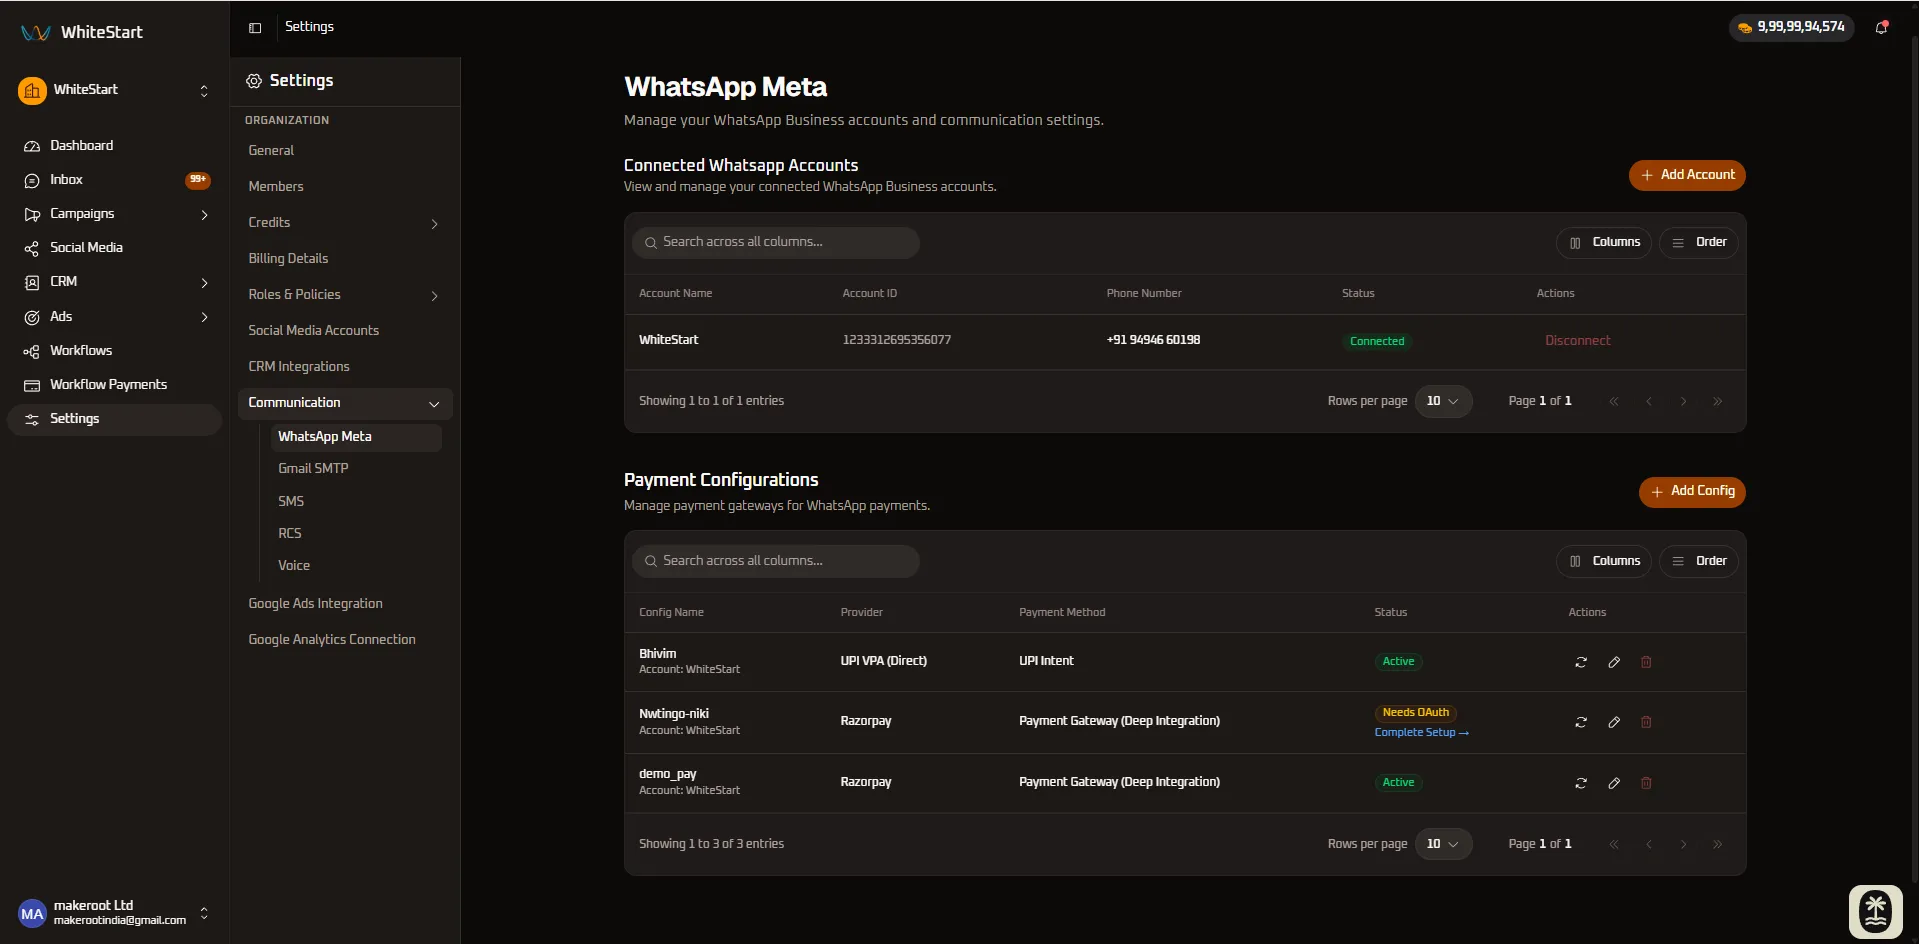Expand the Campaigns sidebar submenu
The height and width of the screenshot is (944, 1919).
(x=204, y=215)
